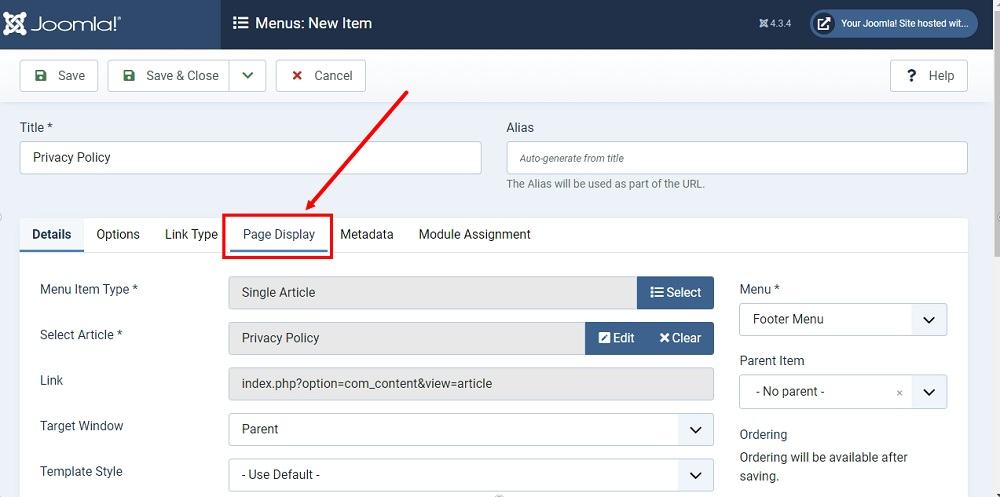The height and width of the screenshot is (497, 1000).
Task: Open the Link Type tab
Action: click(191, 234)
